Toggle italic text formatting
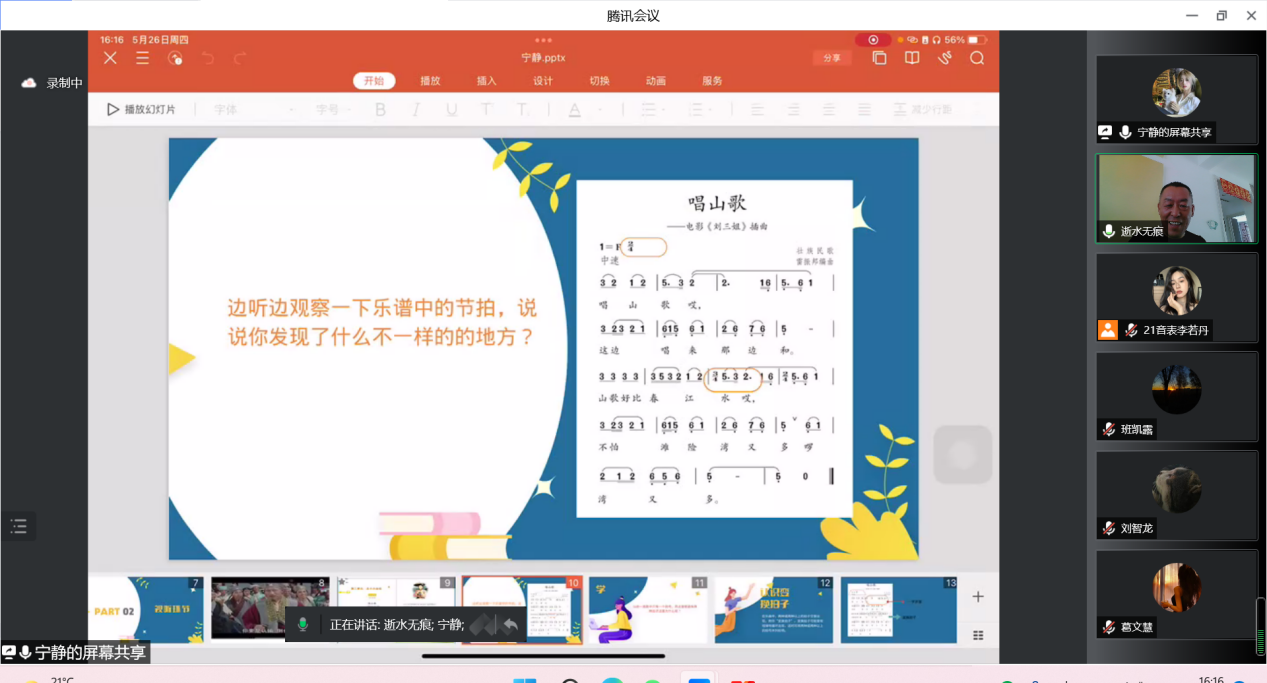The image size is (1267, 683). point(416,110)
